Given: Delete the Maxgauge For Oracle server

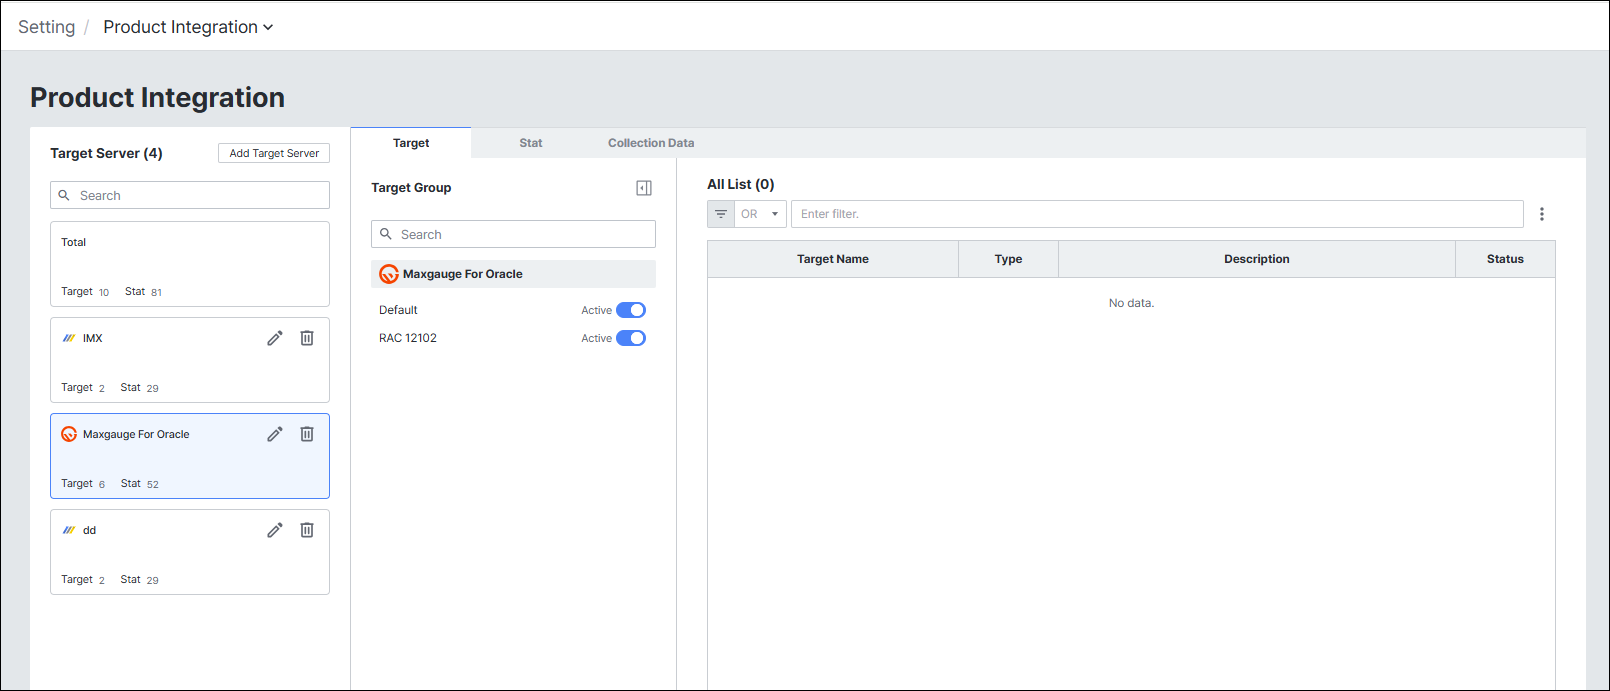Looking at the screenshot, I should (307, 434).
